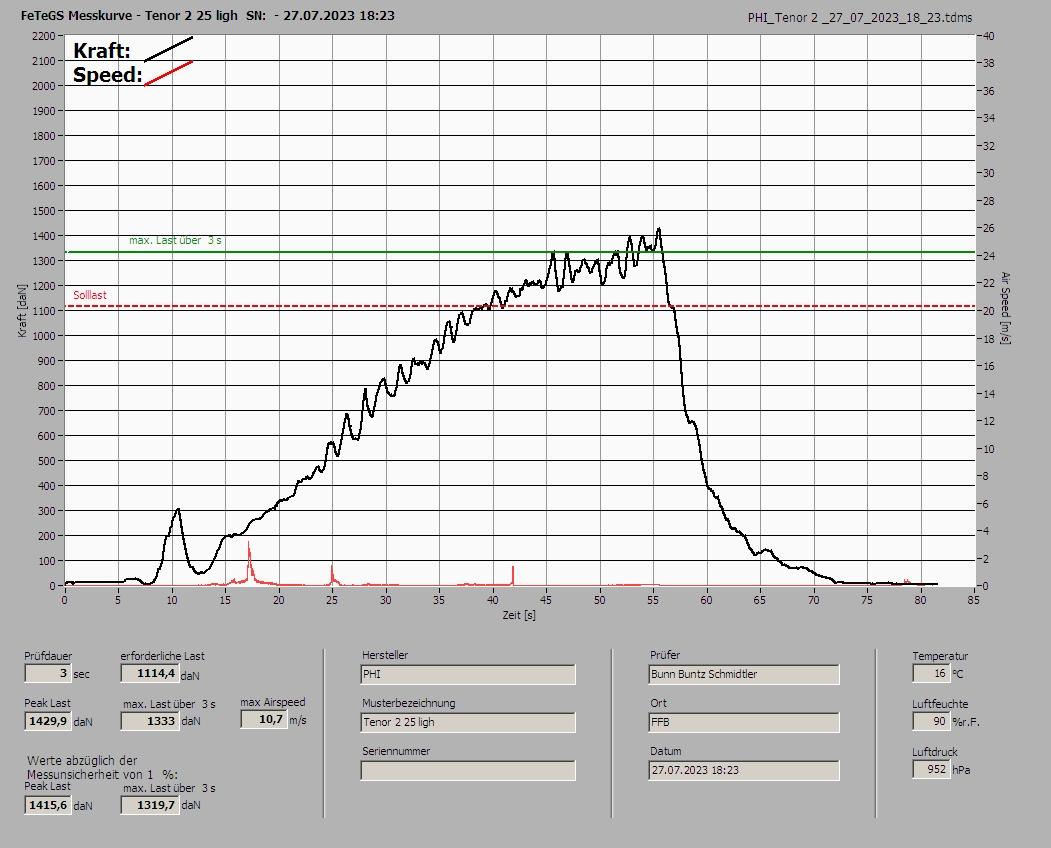This screenshot has height=848, width=1051.
Task: Click the 'Air Speed [m/s]' axis label
Action: click(x=1005, y=308)
